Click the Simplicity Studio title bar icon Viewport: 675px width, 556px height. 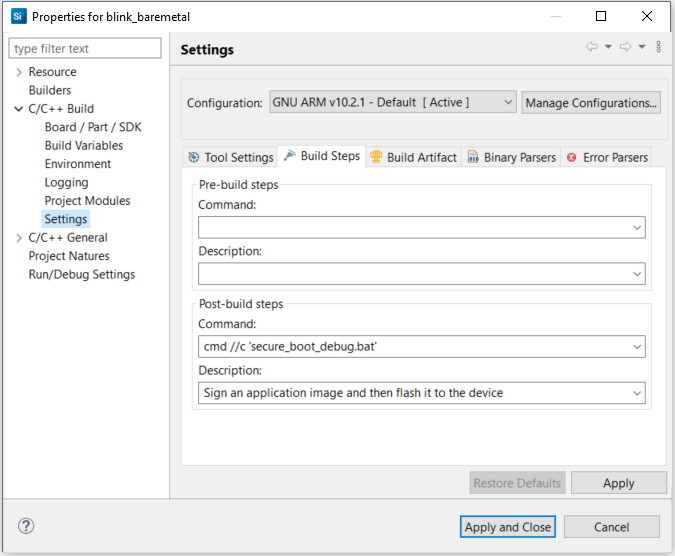pyautogui.click(x=17, y=16)
